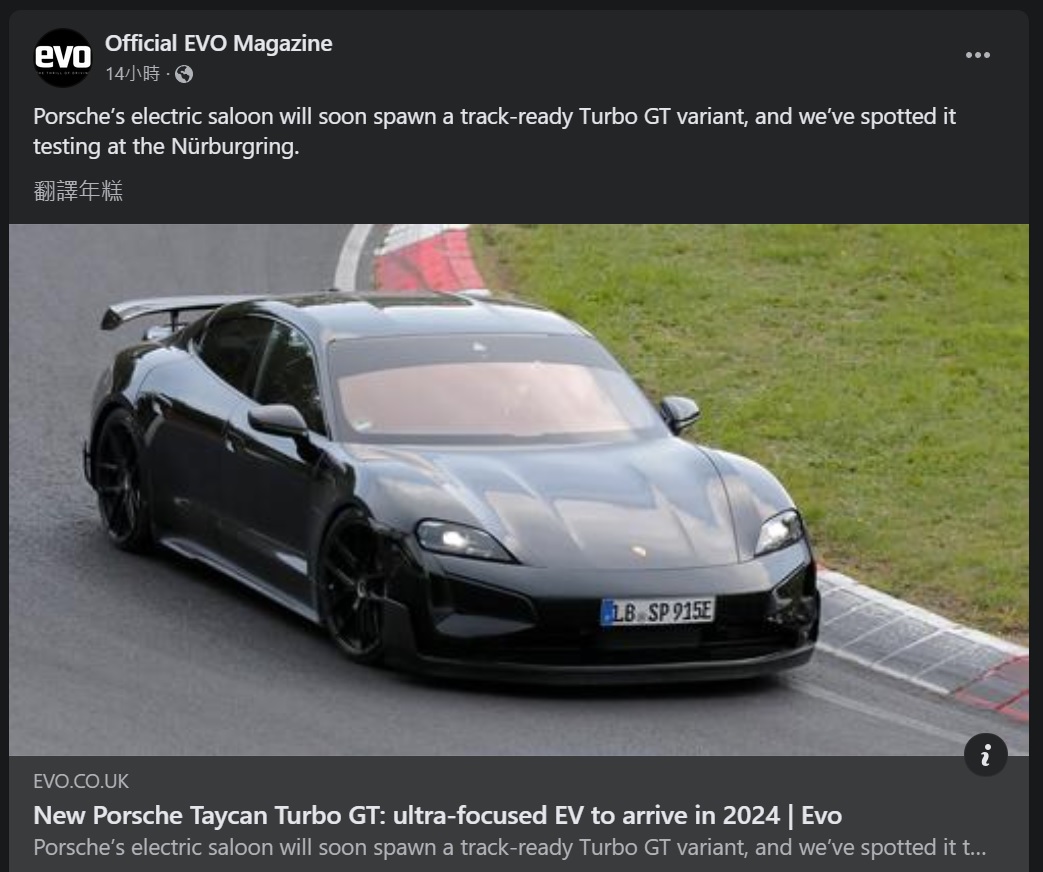Open the New Porsche Taycan Turbo GT headline

coord(438,815)
